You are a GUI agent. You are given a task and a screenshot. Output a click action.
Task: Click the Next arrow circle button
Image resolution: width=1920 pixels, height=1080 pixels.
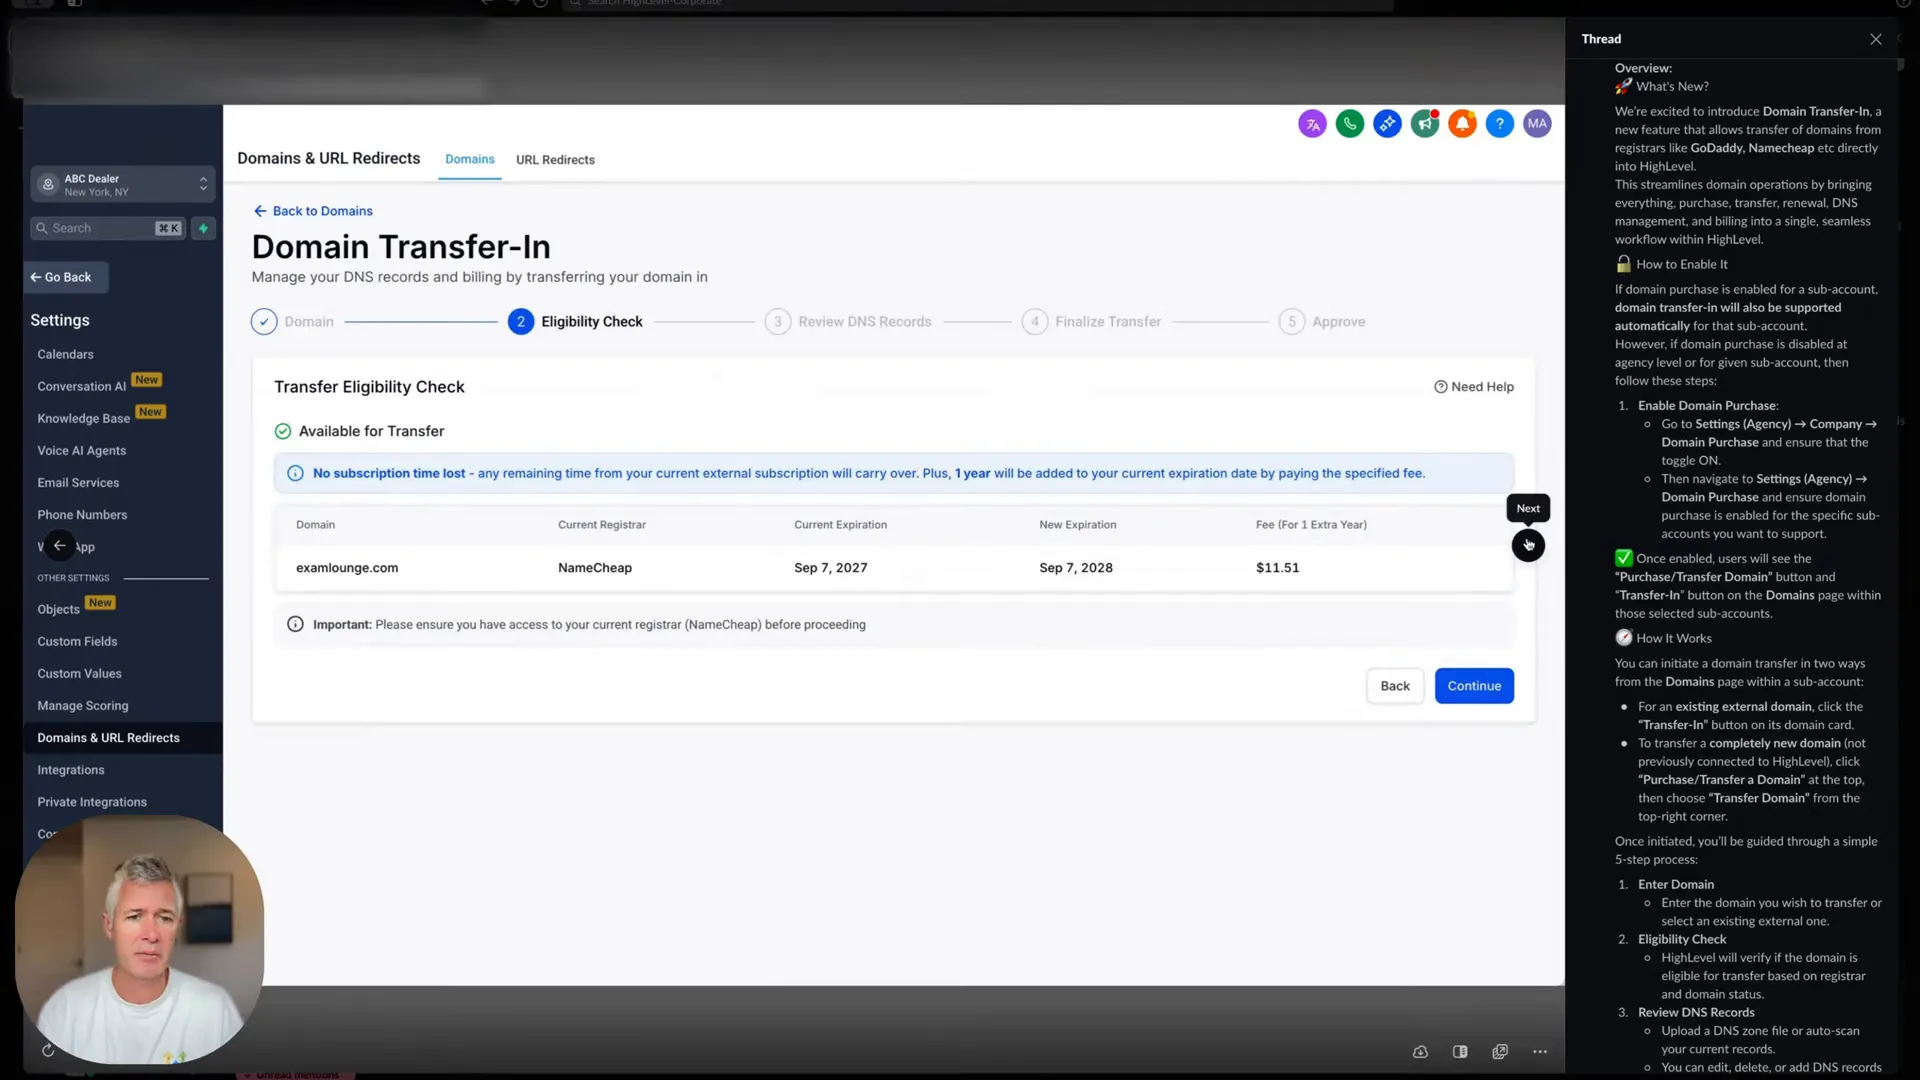(x=1528, y=545)
